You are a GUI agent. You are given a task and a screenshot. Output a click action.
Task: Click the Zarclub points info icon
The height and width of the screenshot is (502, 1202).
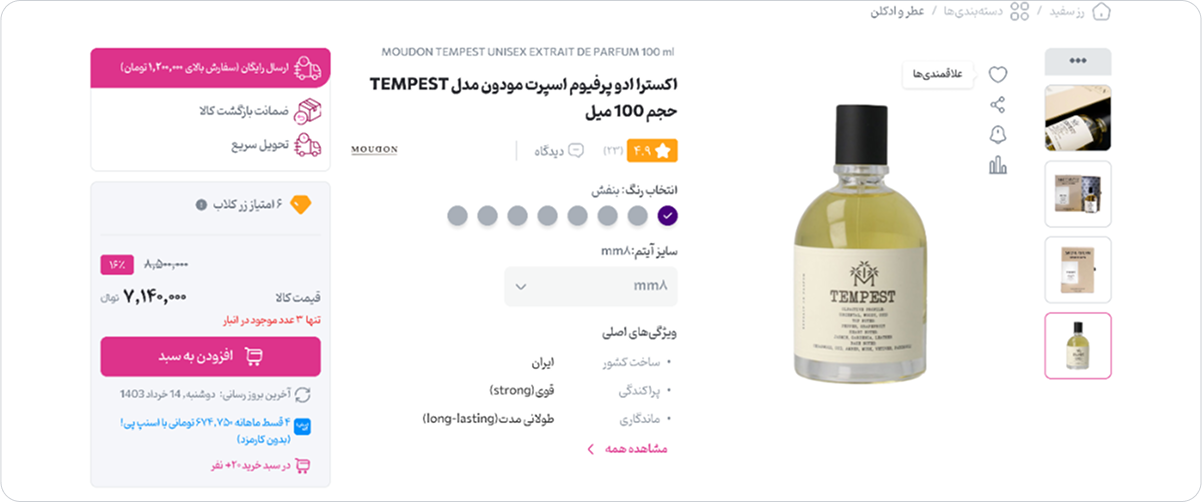201,204
